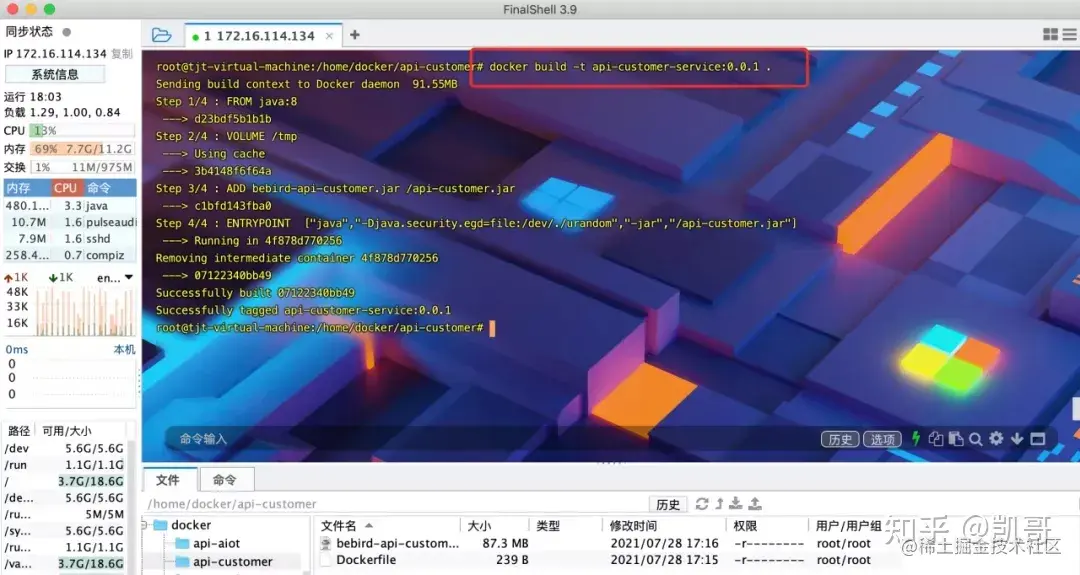Sort processes by 内存 column
1080x575 pixels.
click(x=26, y=188)
